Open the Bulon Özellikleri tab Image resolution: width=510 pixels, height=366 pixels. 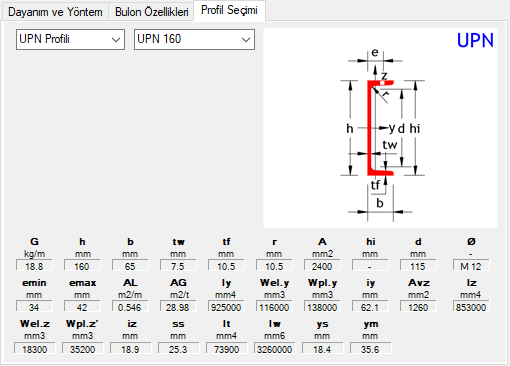coord(152,12)
